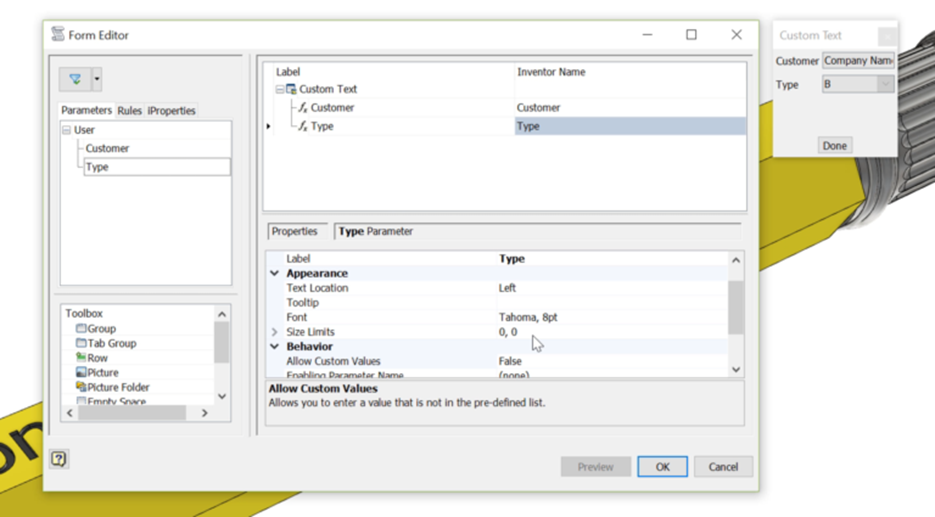This screenshot has width=935, height=517.
Task: Minimize the Form Editor window
Action: tap(647, 35)
